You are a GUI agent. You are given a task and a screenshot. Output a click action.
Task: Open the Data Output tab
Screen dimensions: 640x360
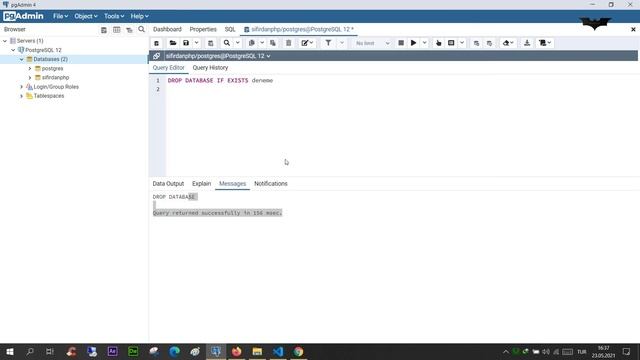click(168, 184)
